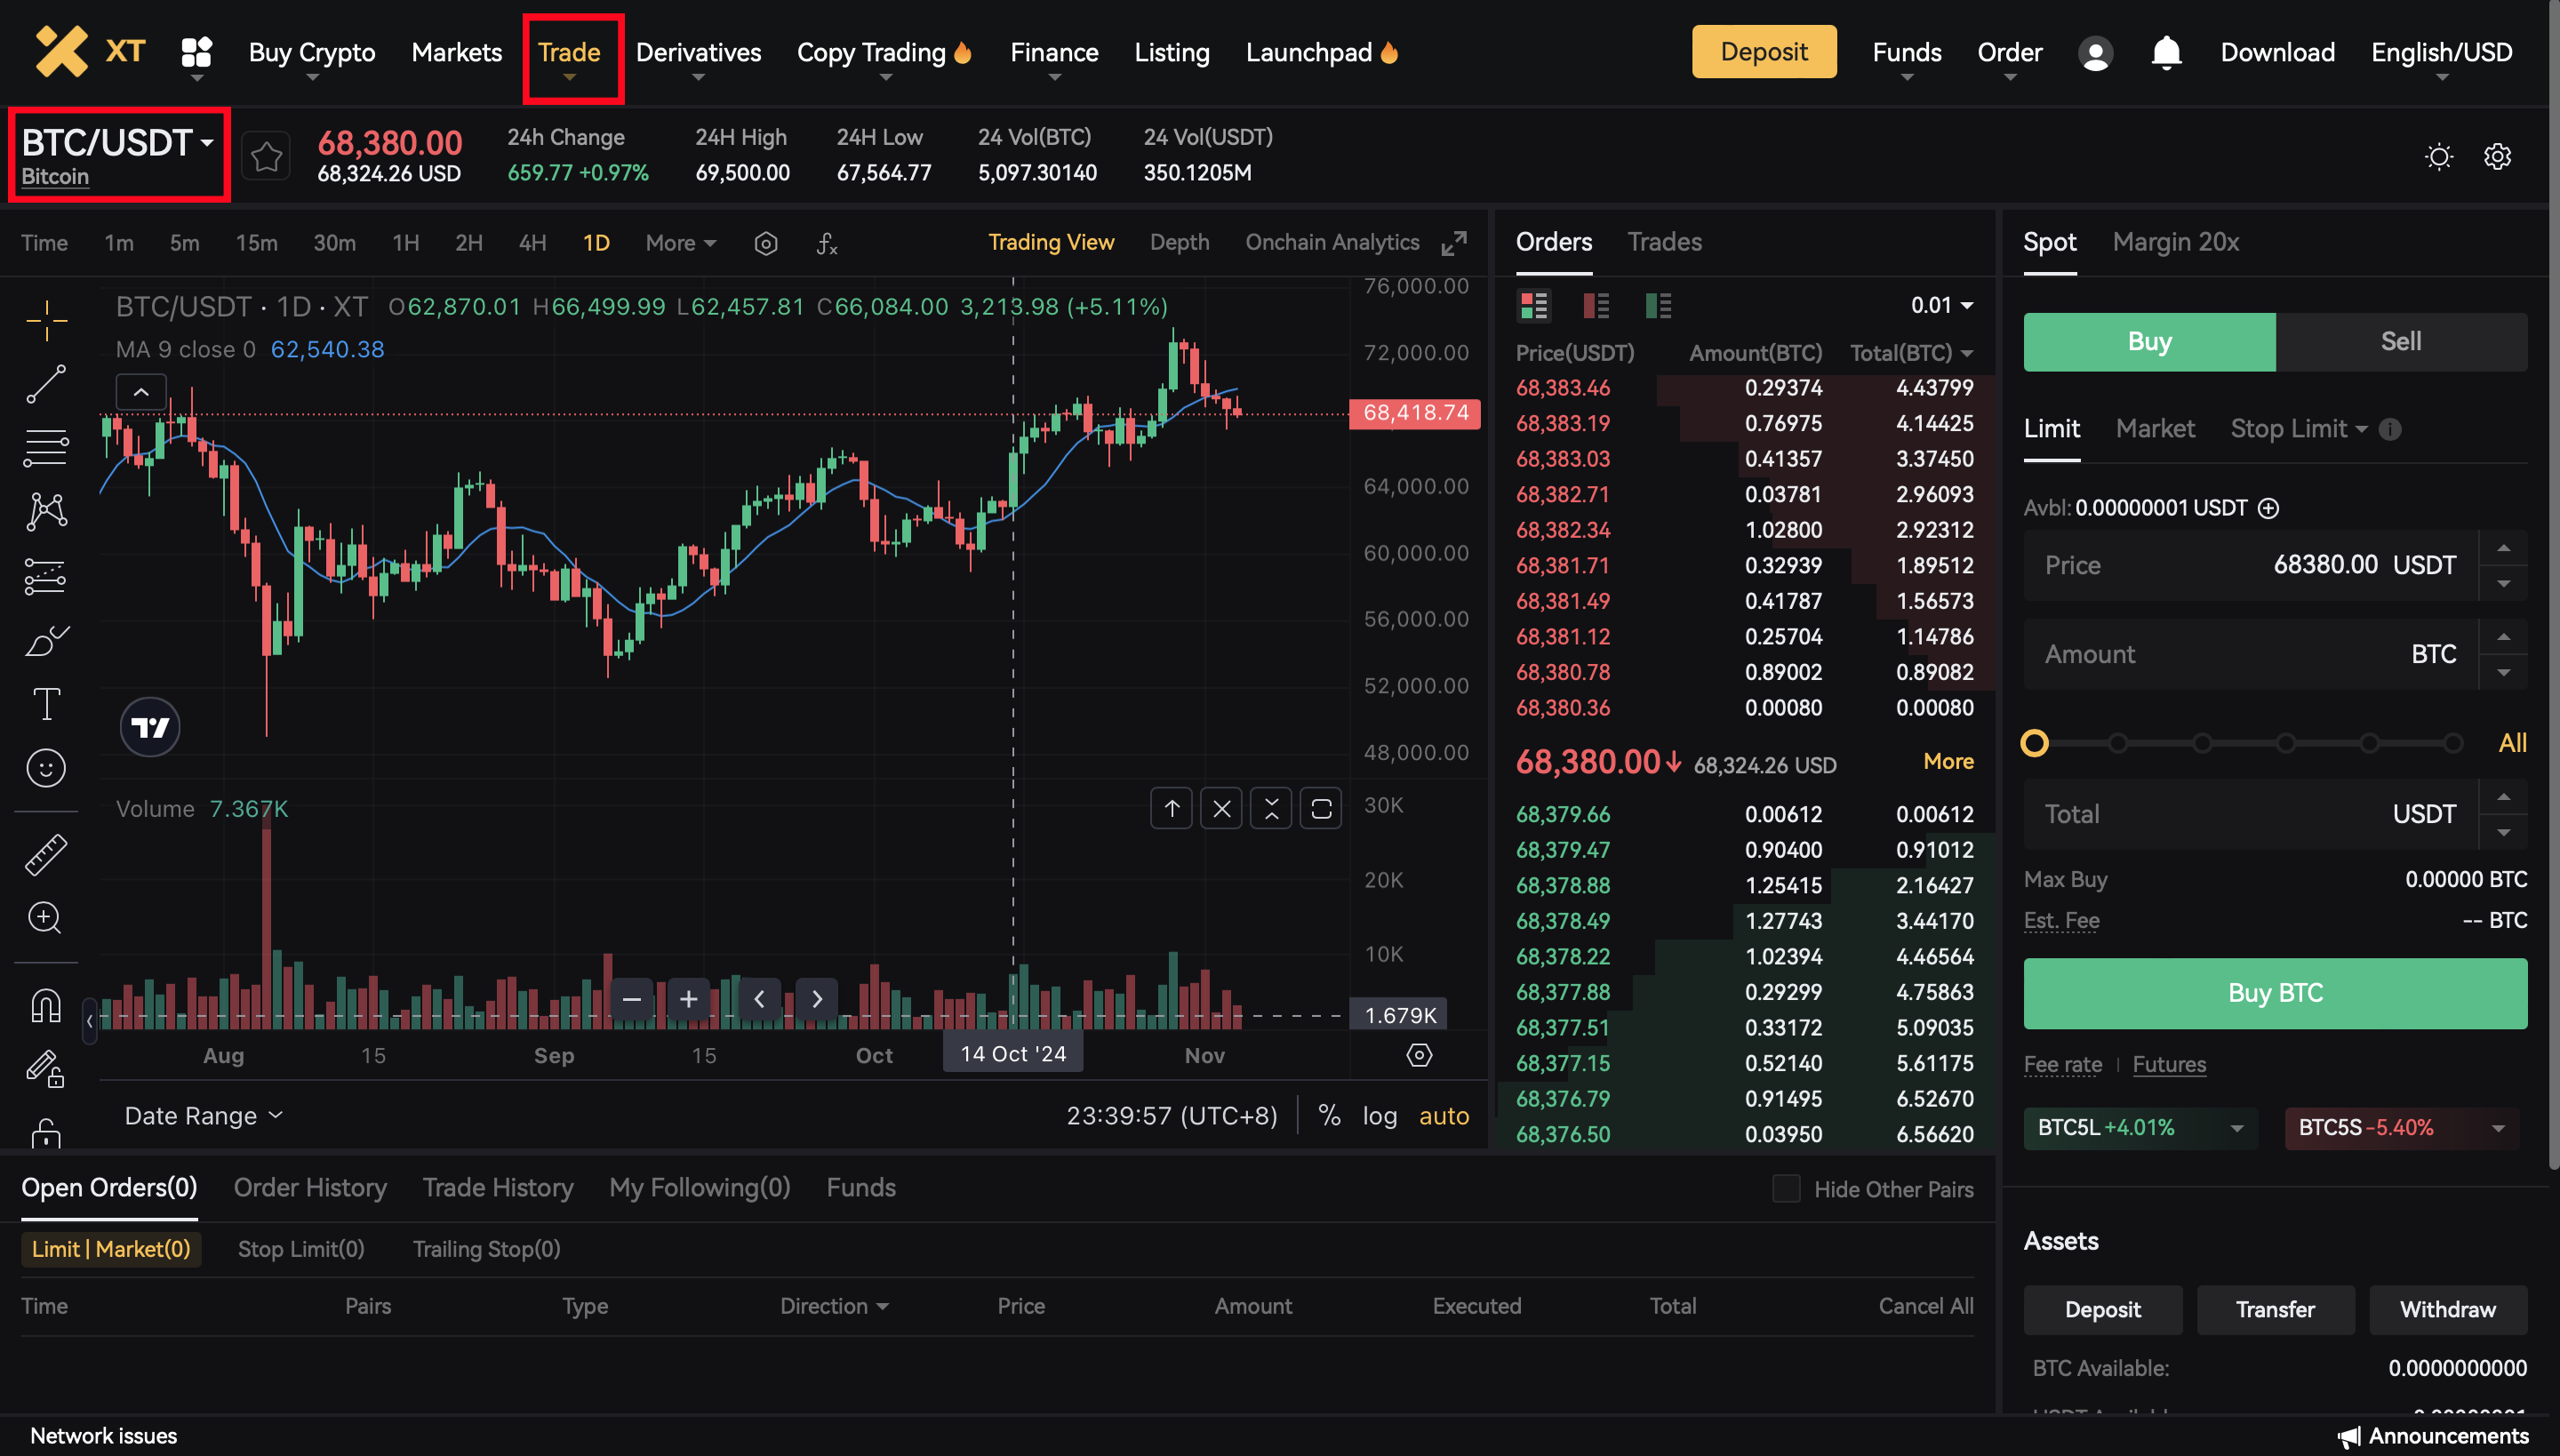Viewport: 2560px width, 1456px height.
Task: Select the 1D timeframe
Action: coord(596,243)
